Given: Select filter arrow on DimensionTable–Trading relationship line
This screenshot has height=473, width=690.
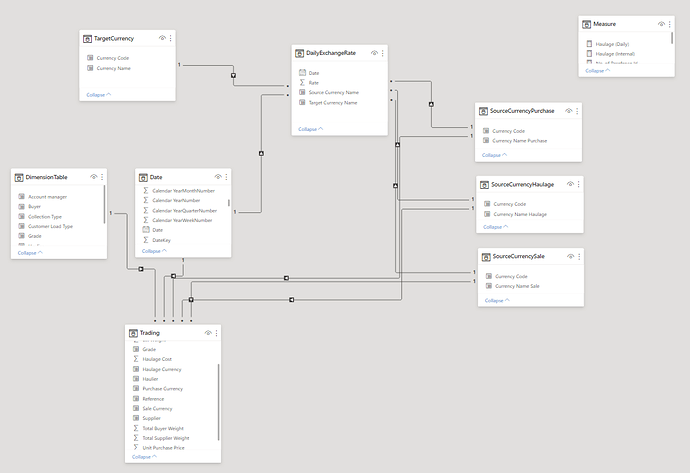Looking at the screenshot, I should [141, 269].
